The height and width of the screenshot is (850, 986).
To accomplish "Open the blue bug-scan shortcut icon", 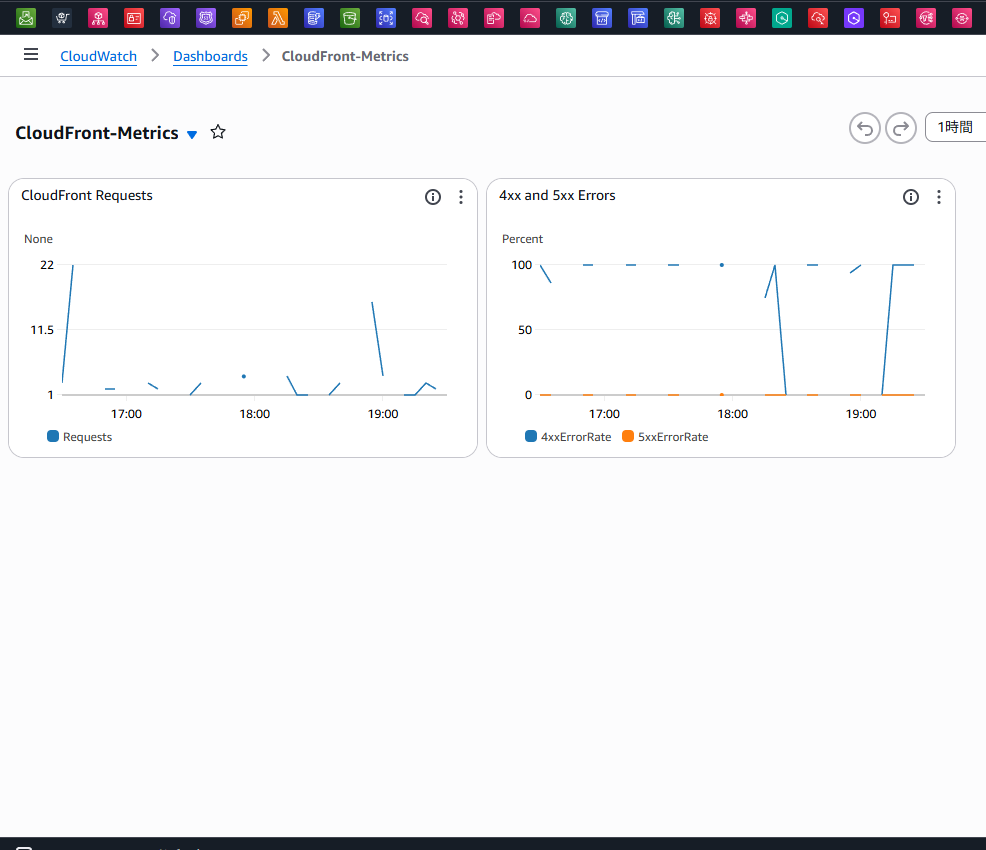I will (x=386, y=18).
